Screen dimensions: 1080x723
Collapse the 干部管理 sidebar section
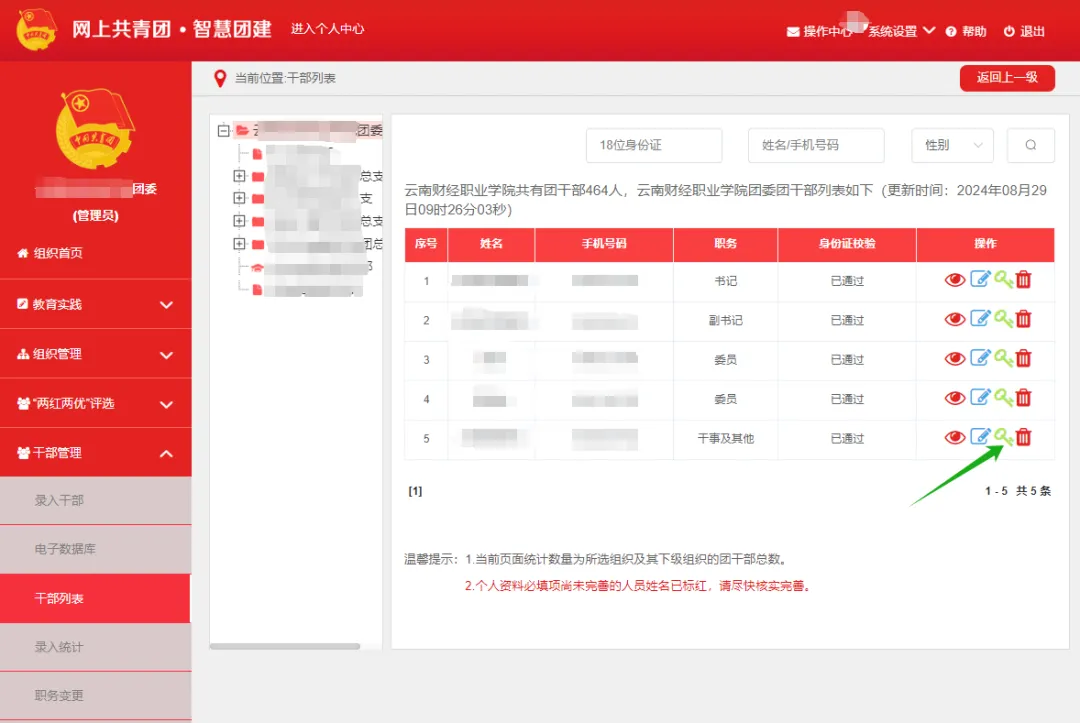(95, 452)
